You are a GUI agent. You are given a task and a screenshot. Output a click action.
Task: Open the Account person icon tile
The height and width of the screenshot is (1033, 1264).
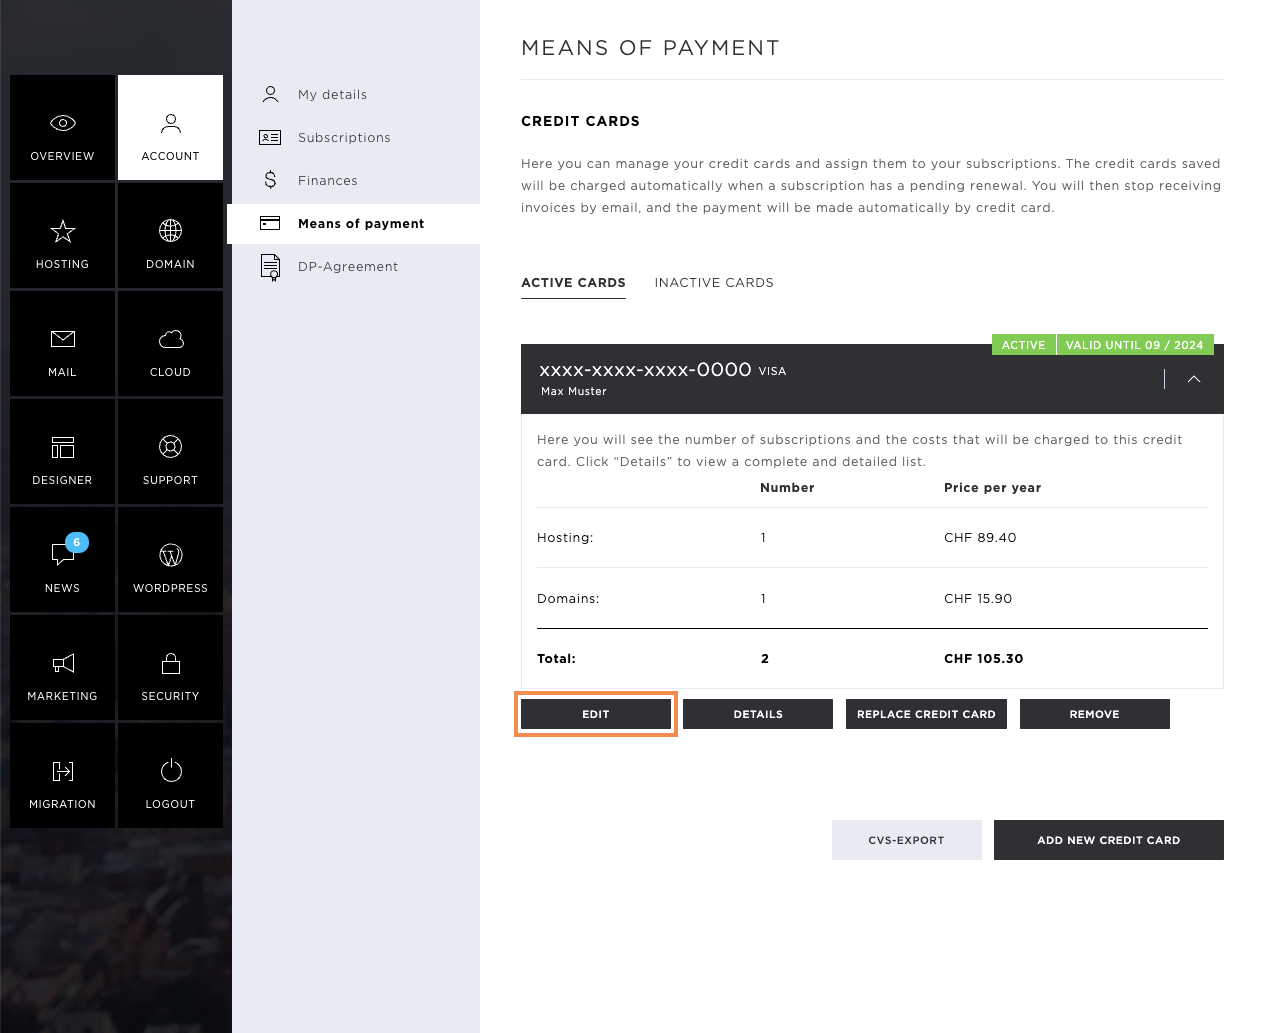tap(170, 128)
